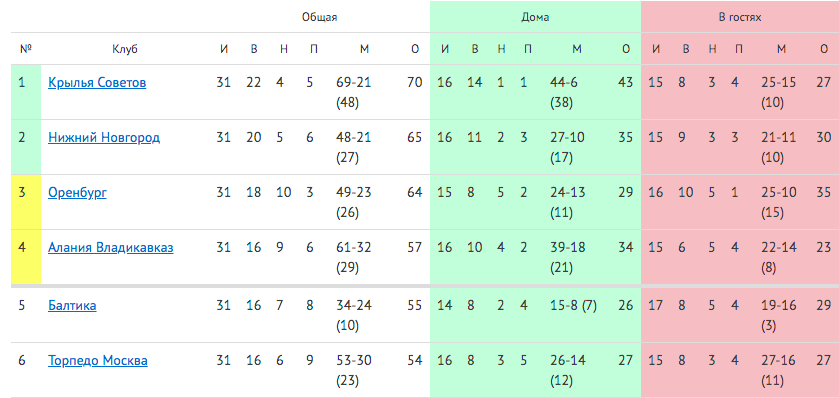The image size is (839, 398).
Task: Select the Общая table section header
Action: coord(319,17)
